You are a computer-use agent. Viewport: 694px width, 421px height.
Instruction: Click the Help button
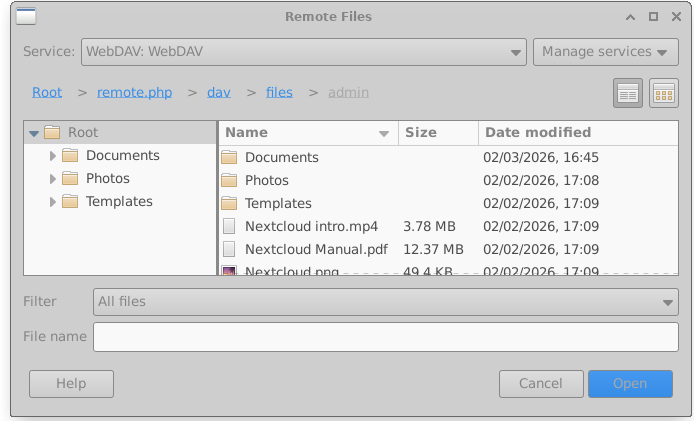[x=71, y=384]
